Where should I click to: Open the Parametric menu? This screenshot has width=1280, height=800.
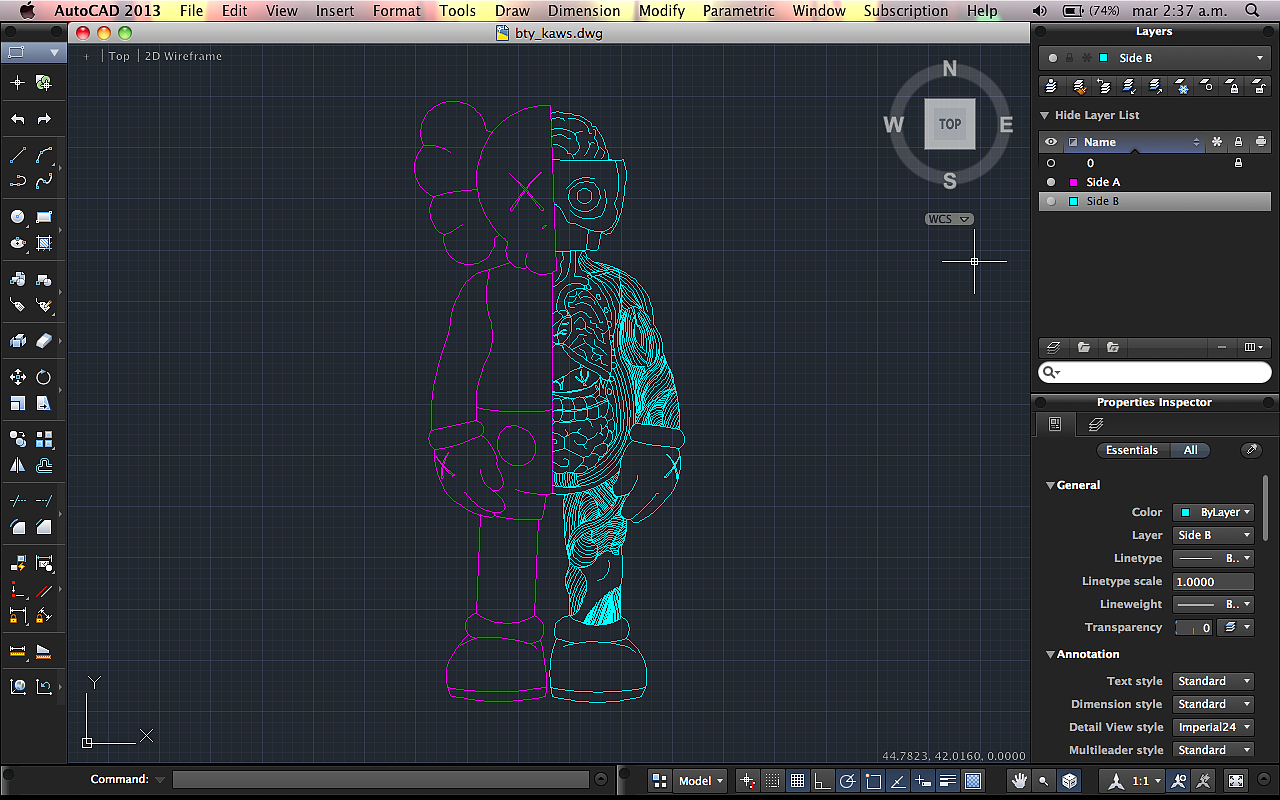click(x=738, y=11)
